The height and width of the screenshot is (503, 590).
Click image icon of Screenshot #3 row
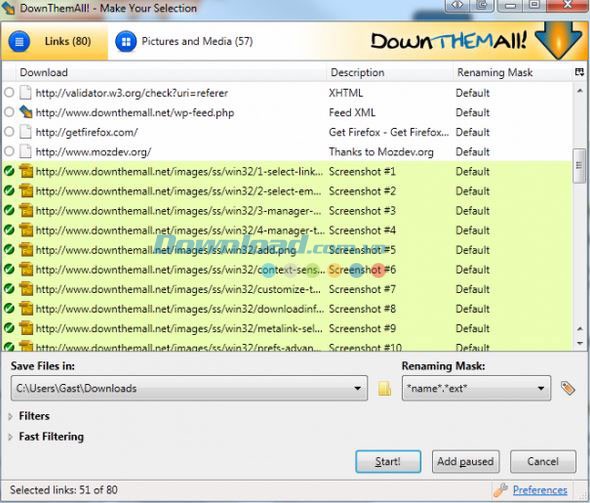coord(26,210)
